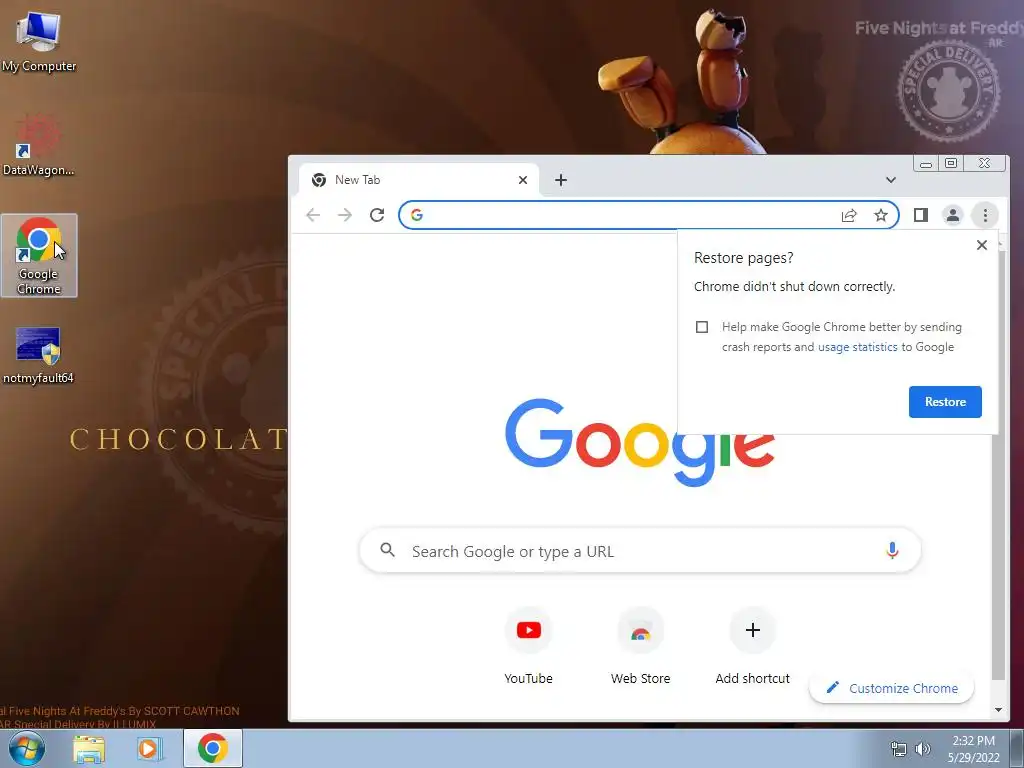Minimize the Chrome window
The width and height of the screenshot is (1024, 768).
point(925,163)
